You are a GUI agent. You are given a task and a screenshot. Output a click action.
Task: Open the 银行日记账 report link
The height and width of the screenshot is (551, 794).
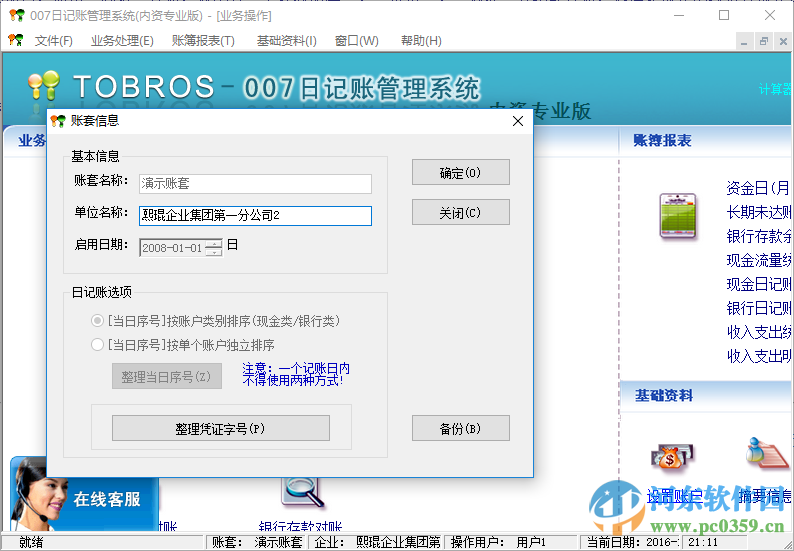pos(758,308)
